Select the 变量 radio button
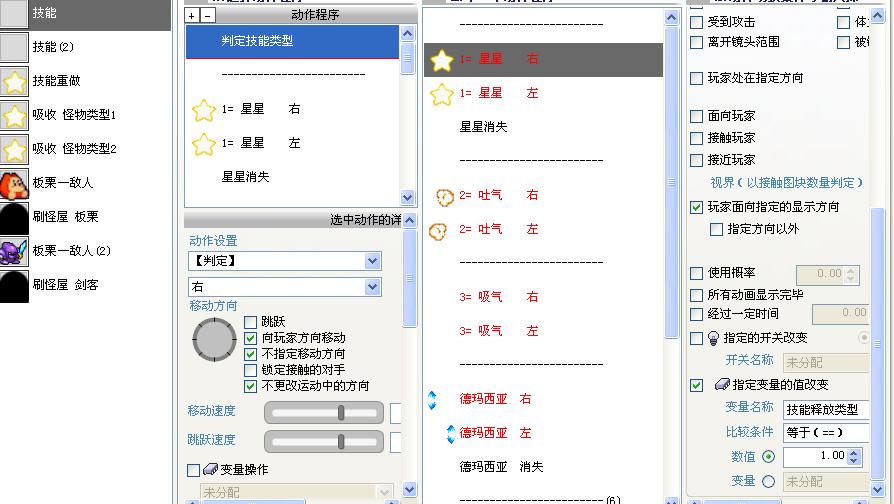The height and width of the screenshot is (504, 894). click(x=769, y=481)
